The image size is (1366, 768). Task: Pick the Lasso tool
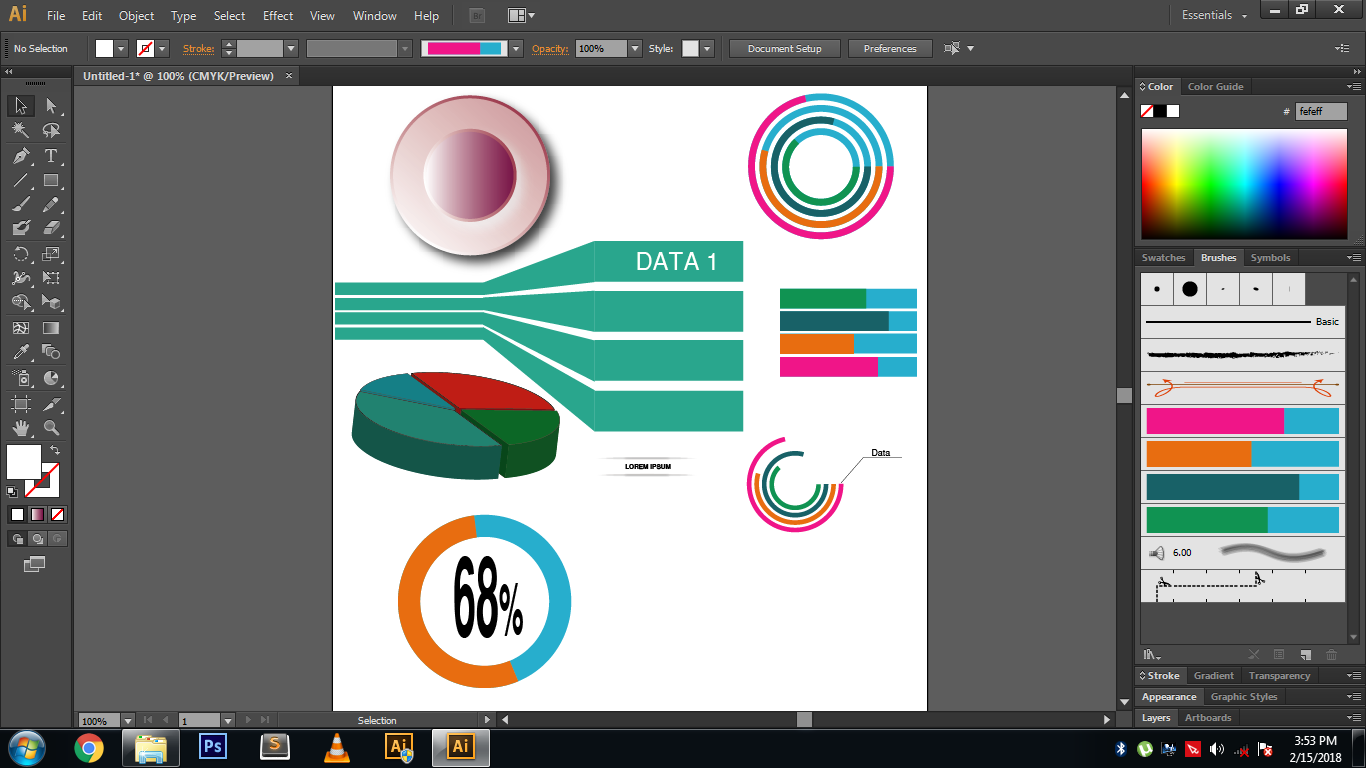(51, 131)
